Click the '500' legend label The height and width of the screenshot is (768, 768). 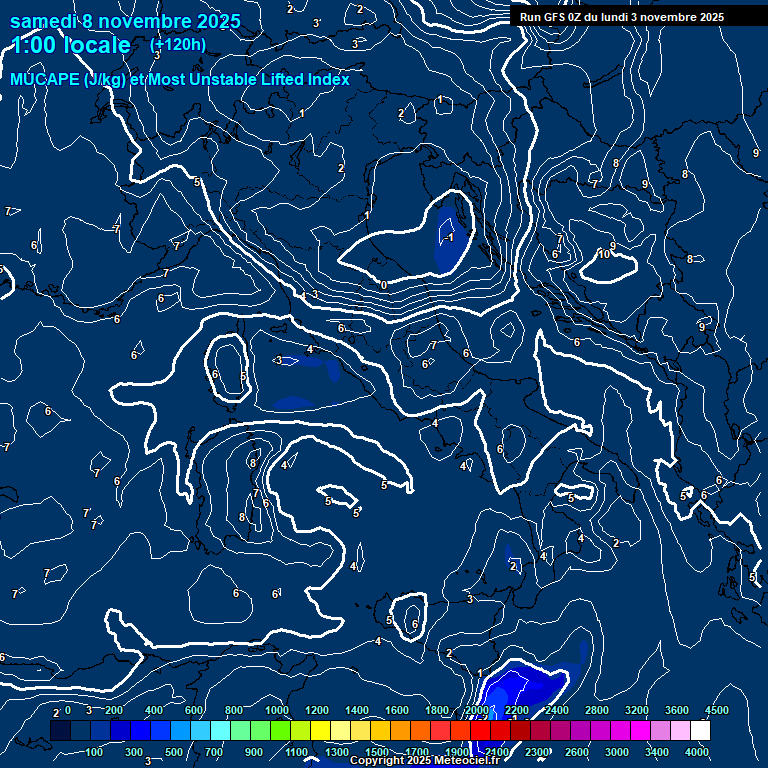pyautogui.click(x=174, y=752)
